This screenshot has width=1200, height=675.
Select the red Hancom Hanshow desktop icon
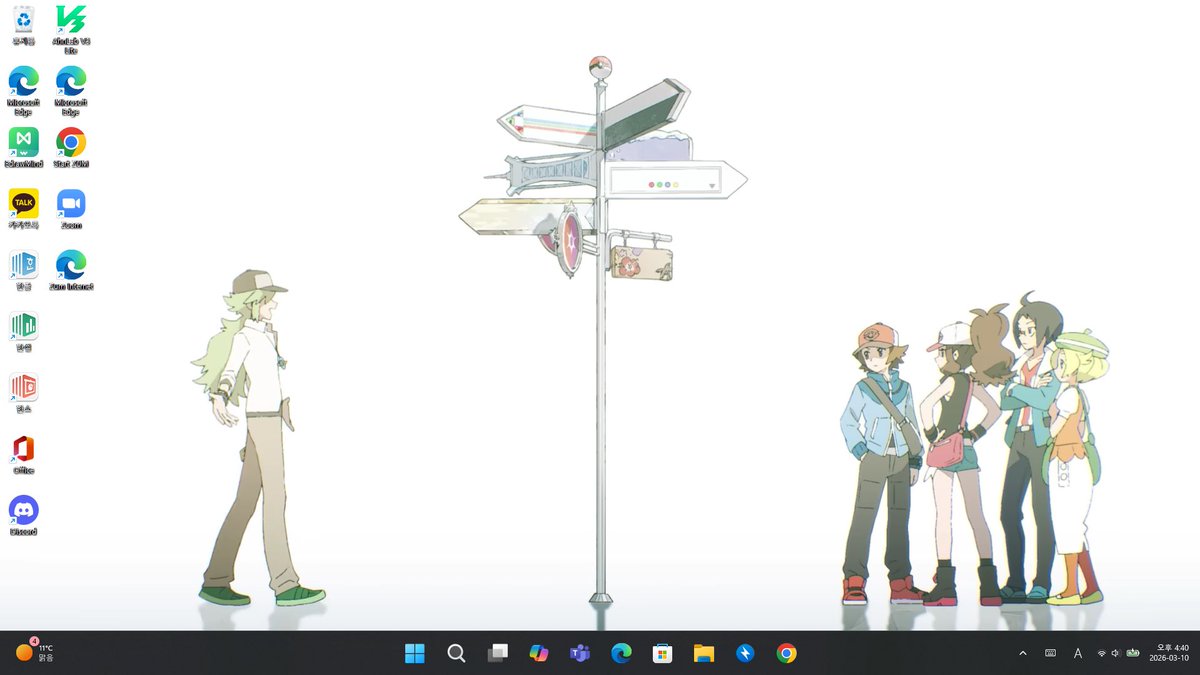[23, 393]
